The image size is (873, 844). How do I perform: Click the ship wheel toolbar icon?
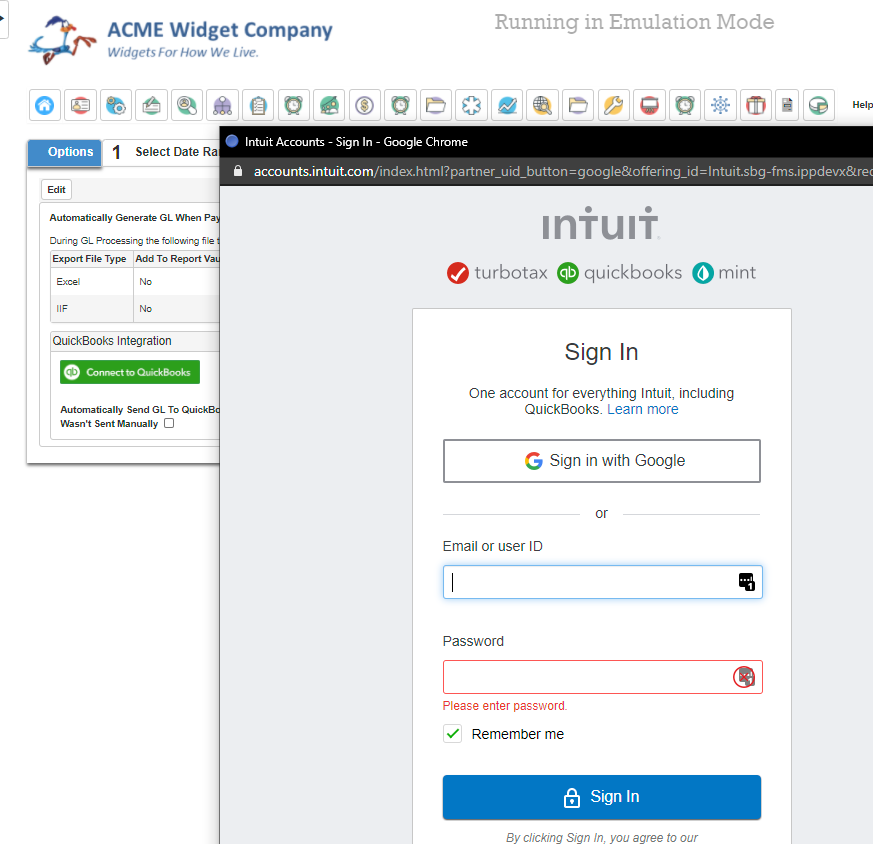[720, 105]
